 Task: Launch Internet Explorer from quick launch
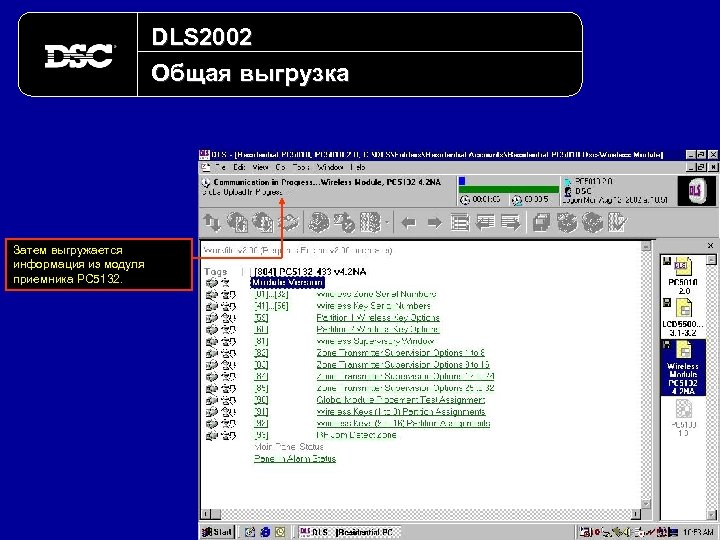pos(265,532)
